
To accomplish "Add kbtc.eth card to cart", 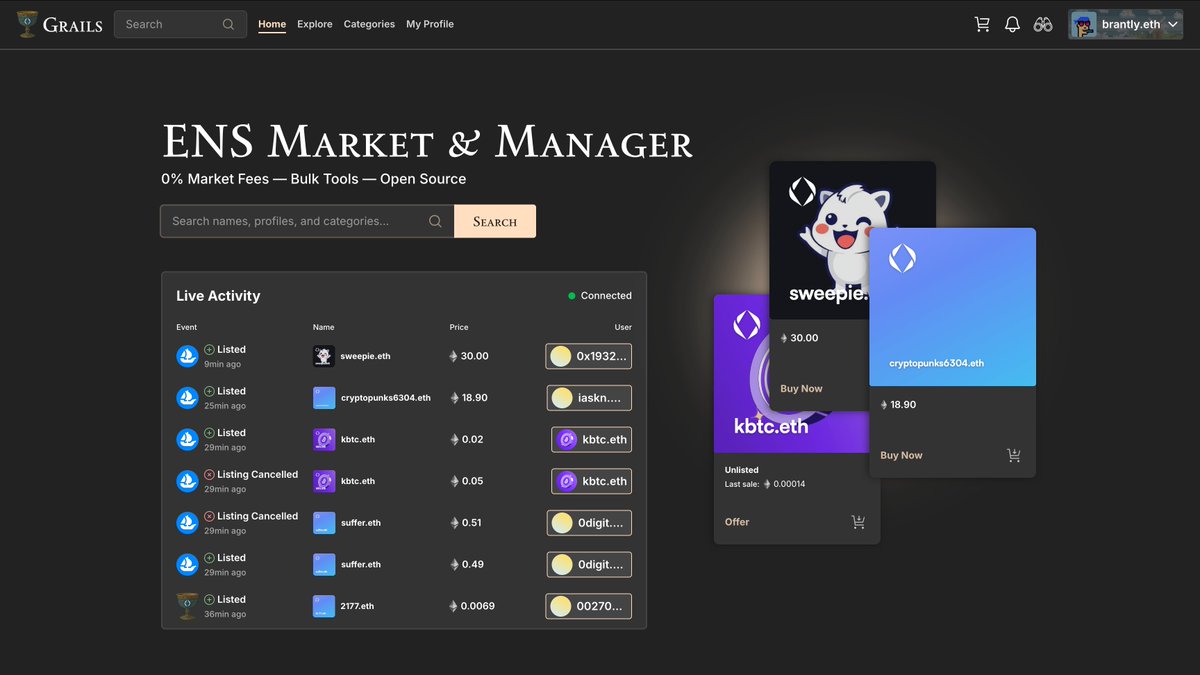I will [858, 522].
